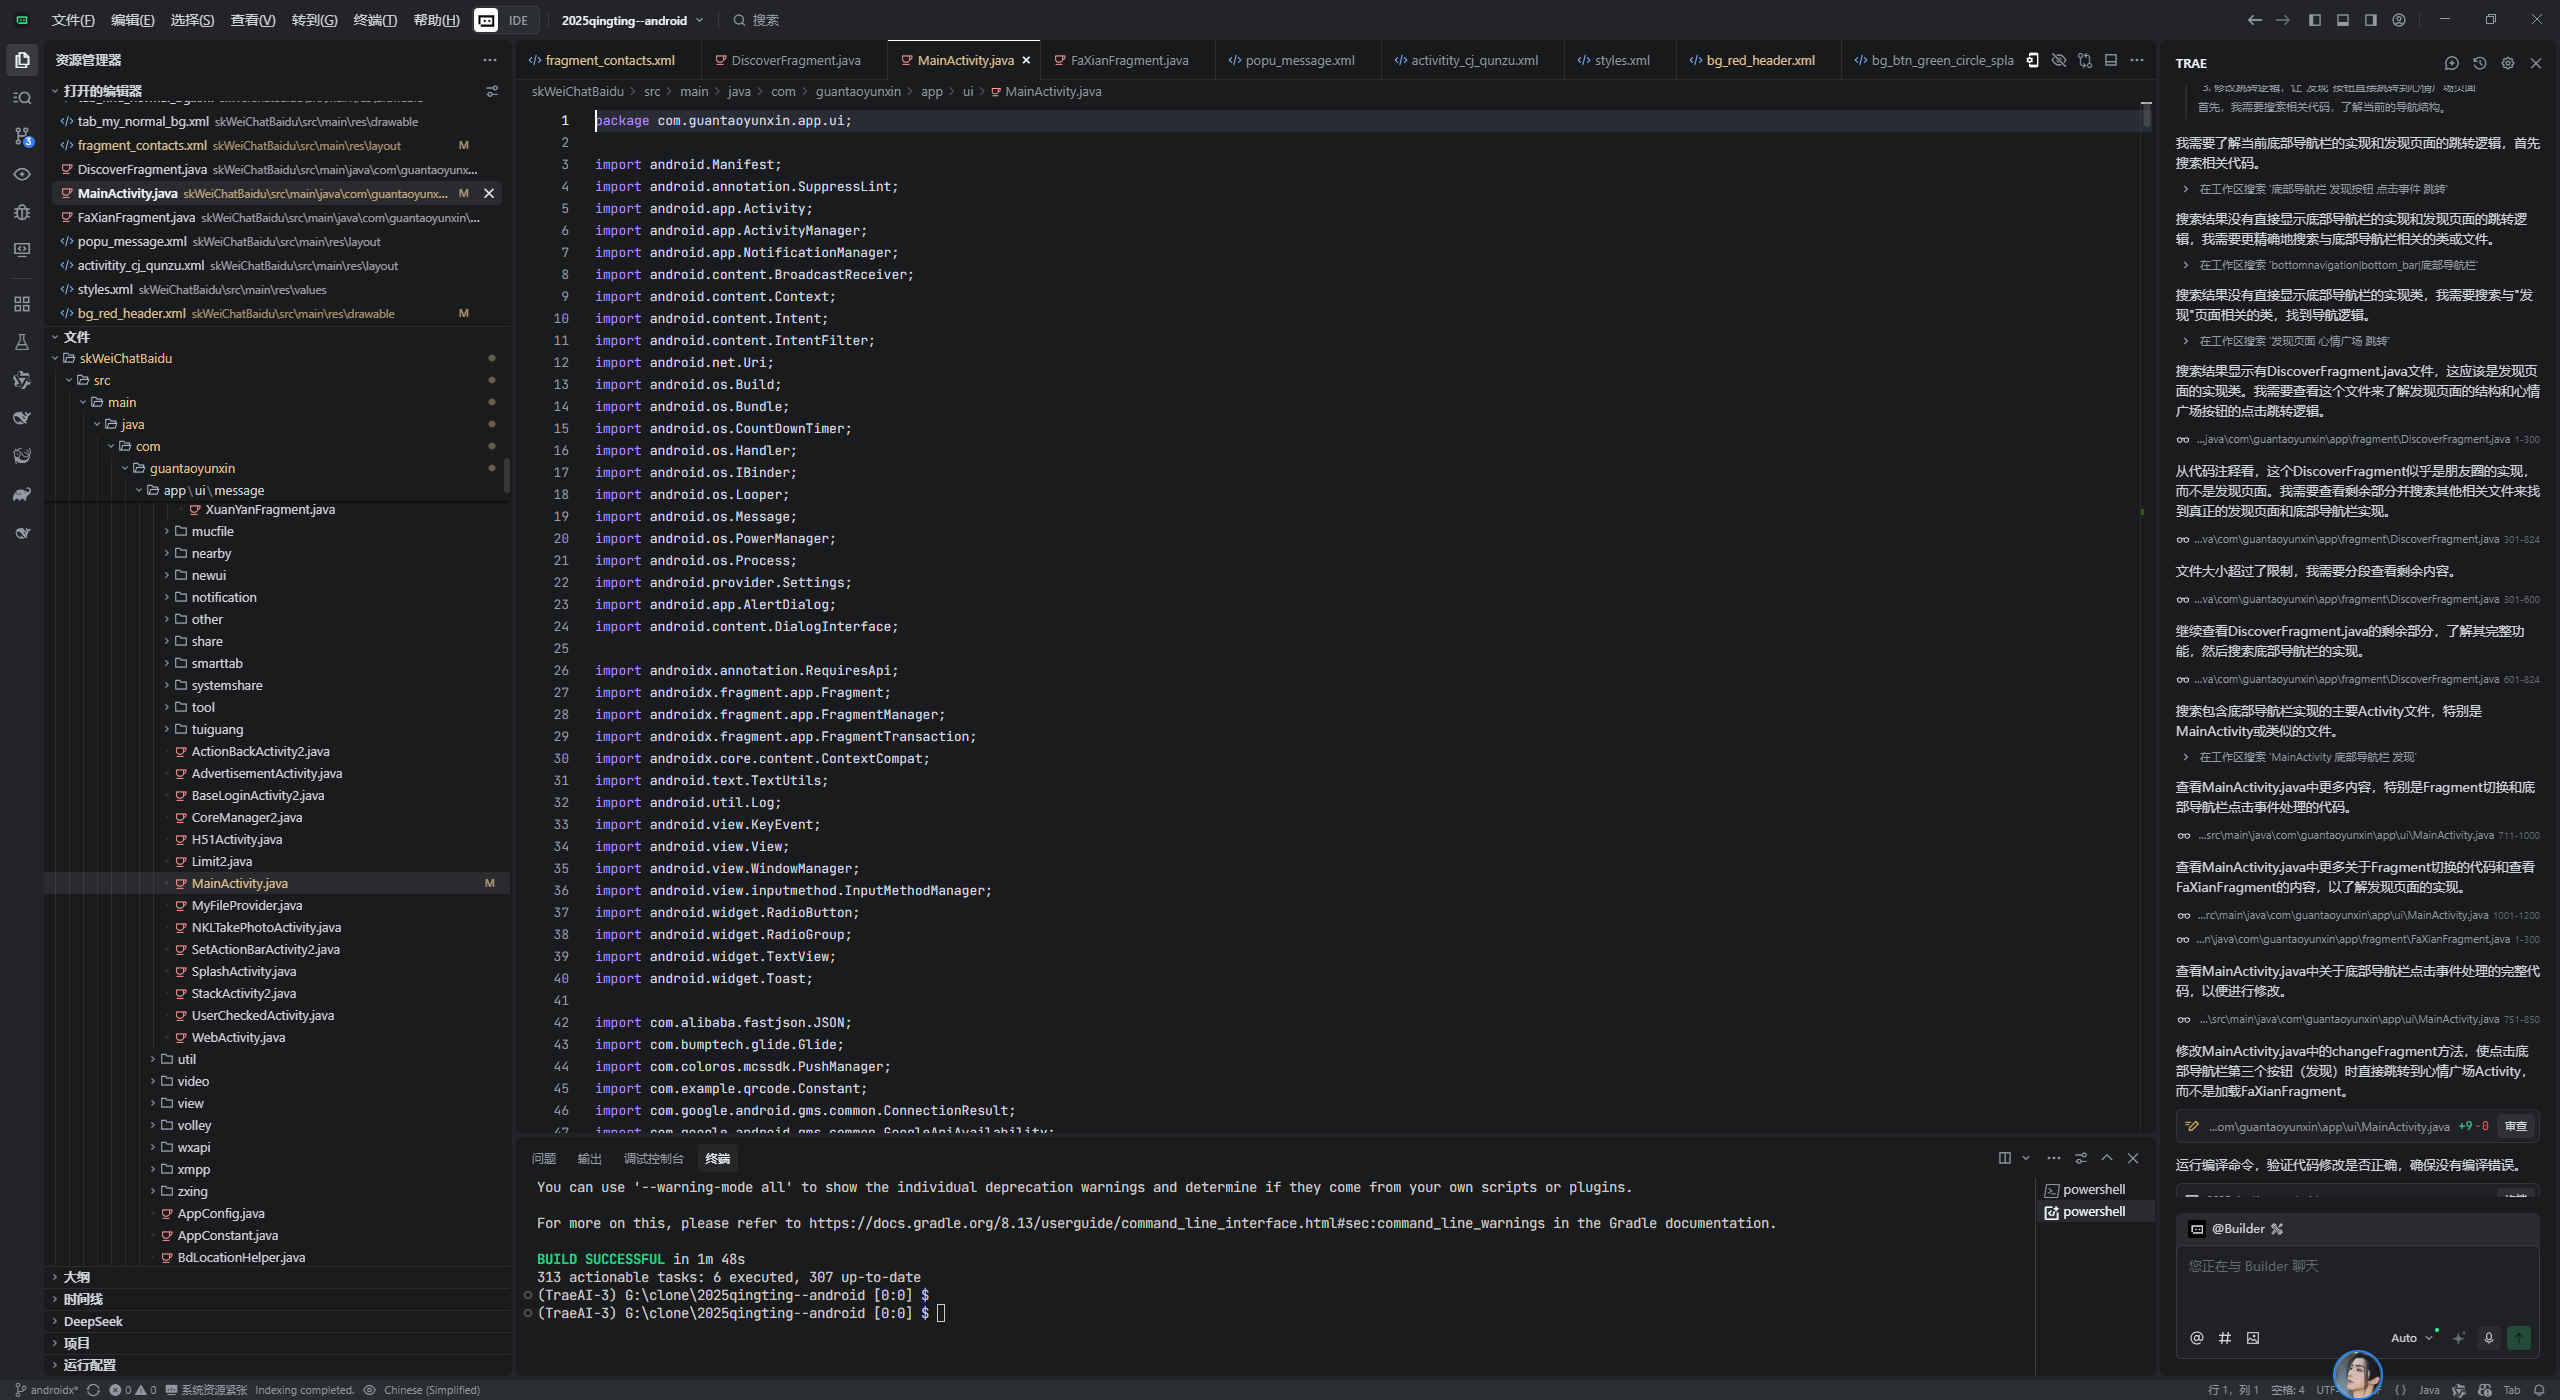This screenshot has width=2560, height=1400.
Task: Open the Gradle elephant icon in activity bar
Action: [22, 494]
